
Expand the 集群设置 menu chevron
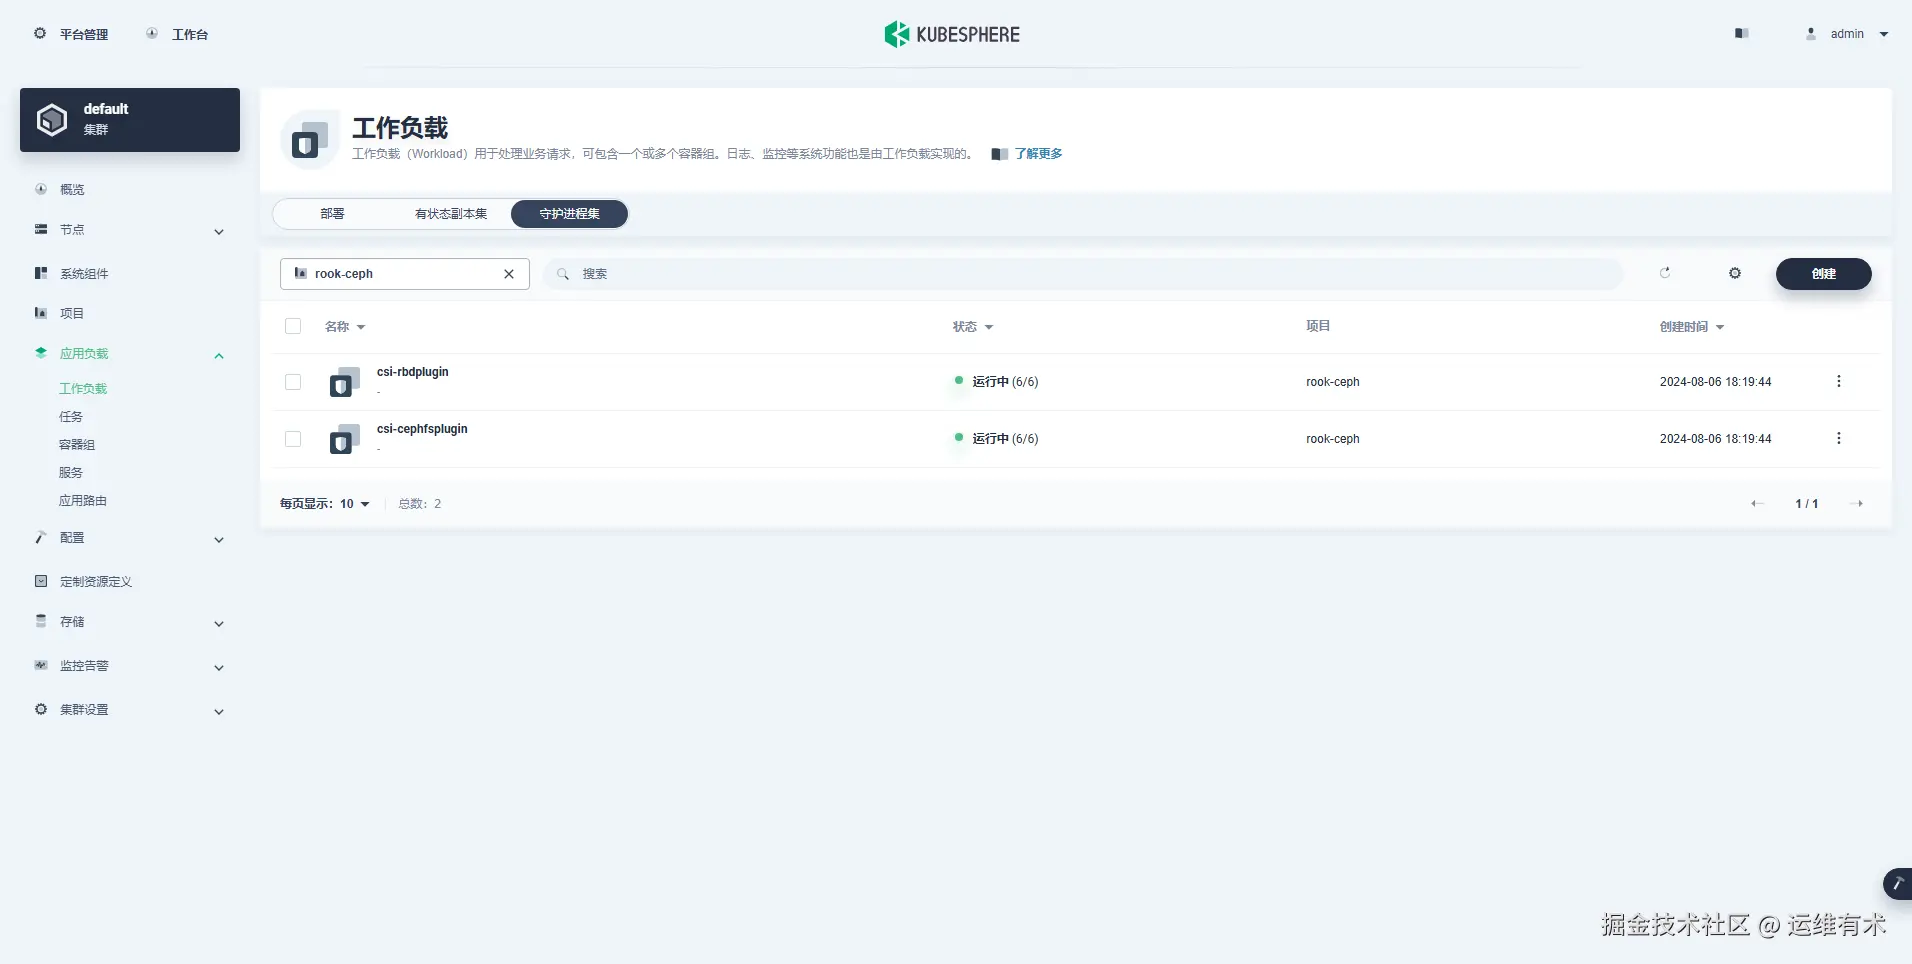(x=219, y=712)
